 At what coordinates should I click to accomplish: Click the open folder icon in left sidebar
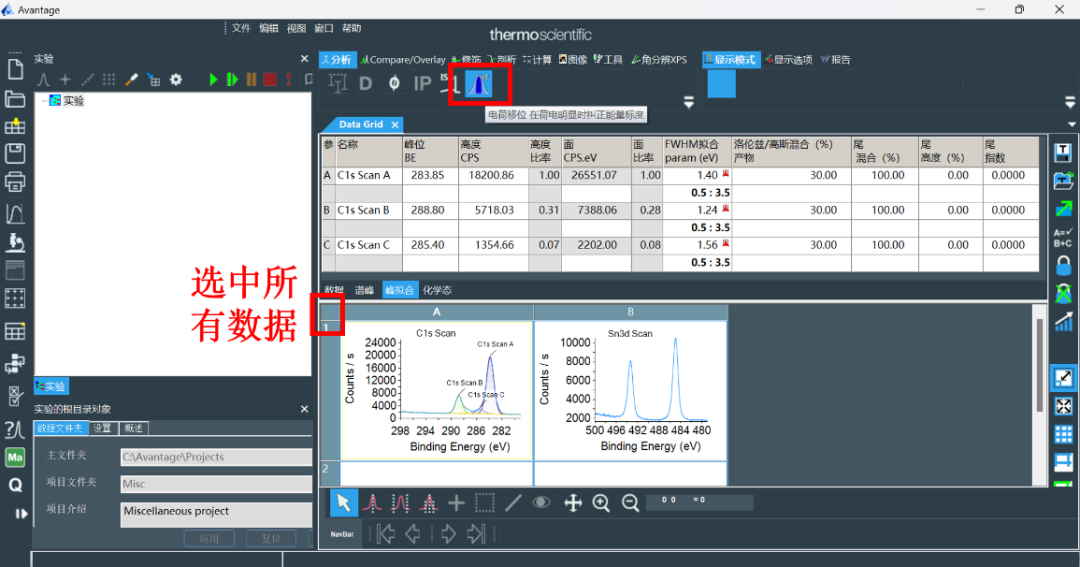(x=15, y=99)
